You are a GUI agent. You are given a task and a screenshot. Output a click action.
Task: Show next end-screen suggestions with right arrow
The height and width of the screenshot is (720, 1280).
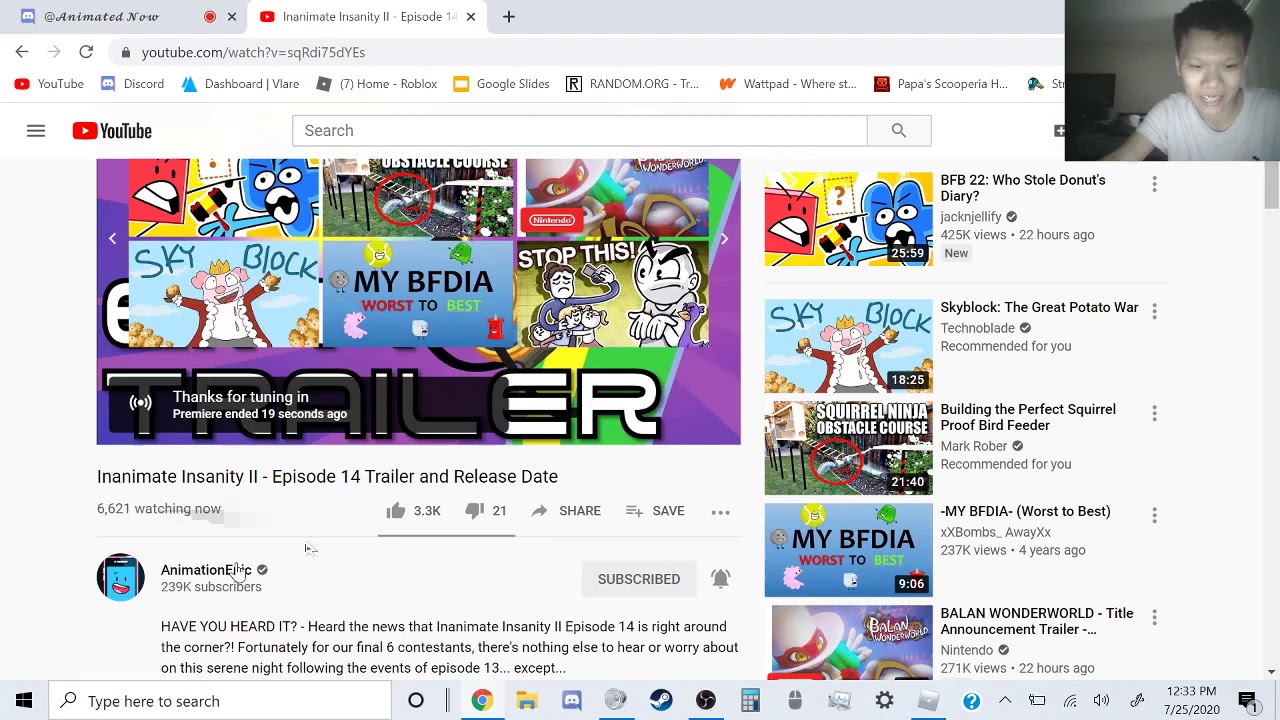(724, 239)
